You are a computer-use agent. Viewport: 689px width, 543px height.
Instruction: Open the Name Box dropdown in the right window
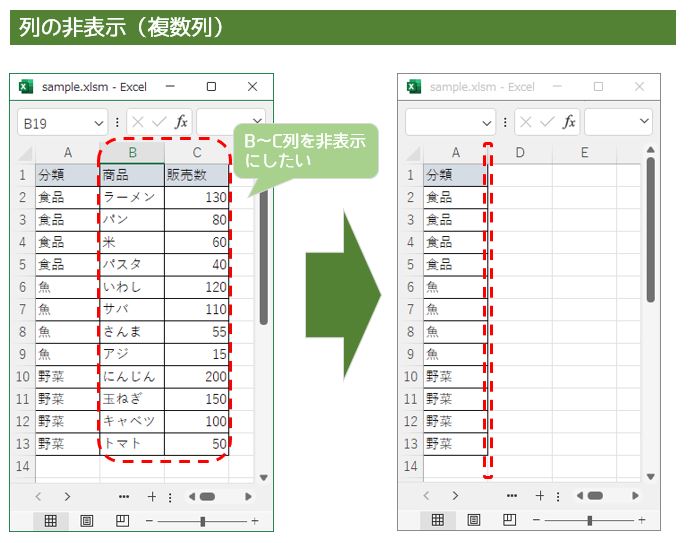pos(487,123)
